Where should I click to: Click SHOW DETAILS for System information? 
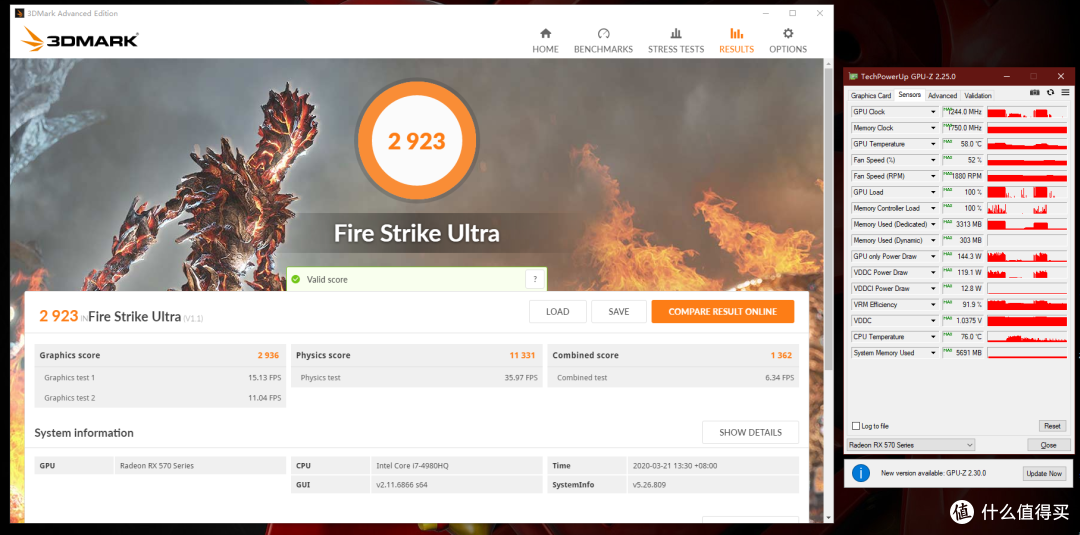(750, 432)
